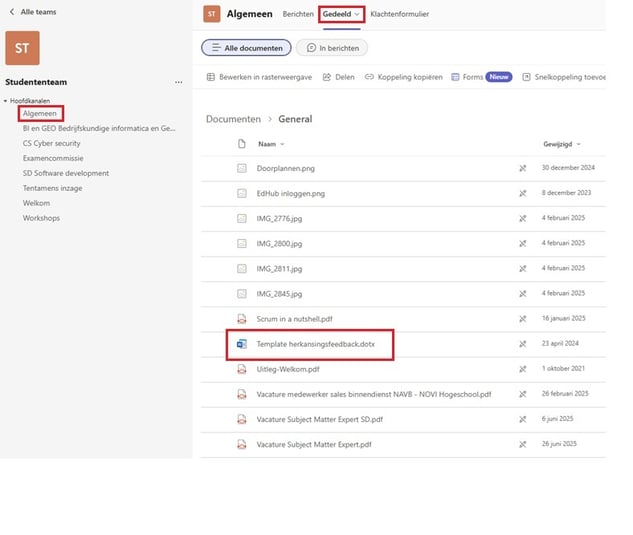Open the Workshops channel
The image size is (633, 535).
[x=41, y=218]
